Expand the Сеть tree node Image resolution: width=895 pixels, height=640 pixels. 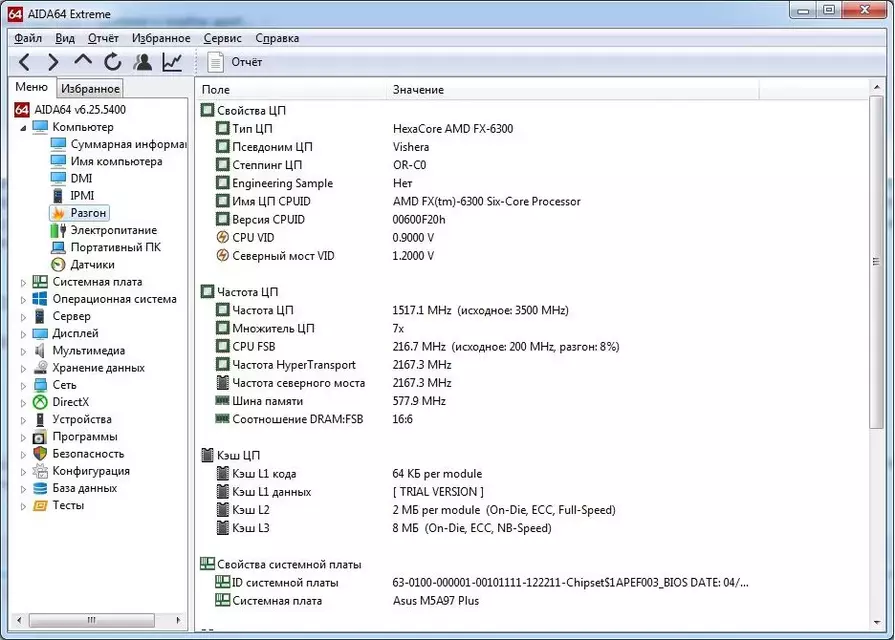point(23,385)
